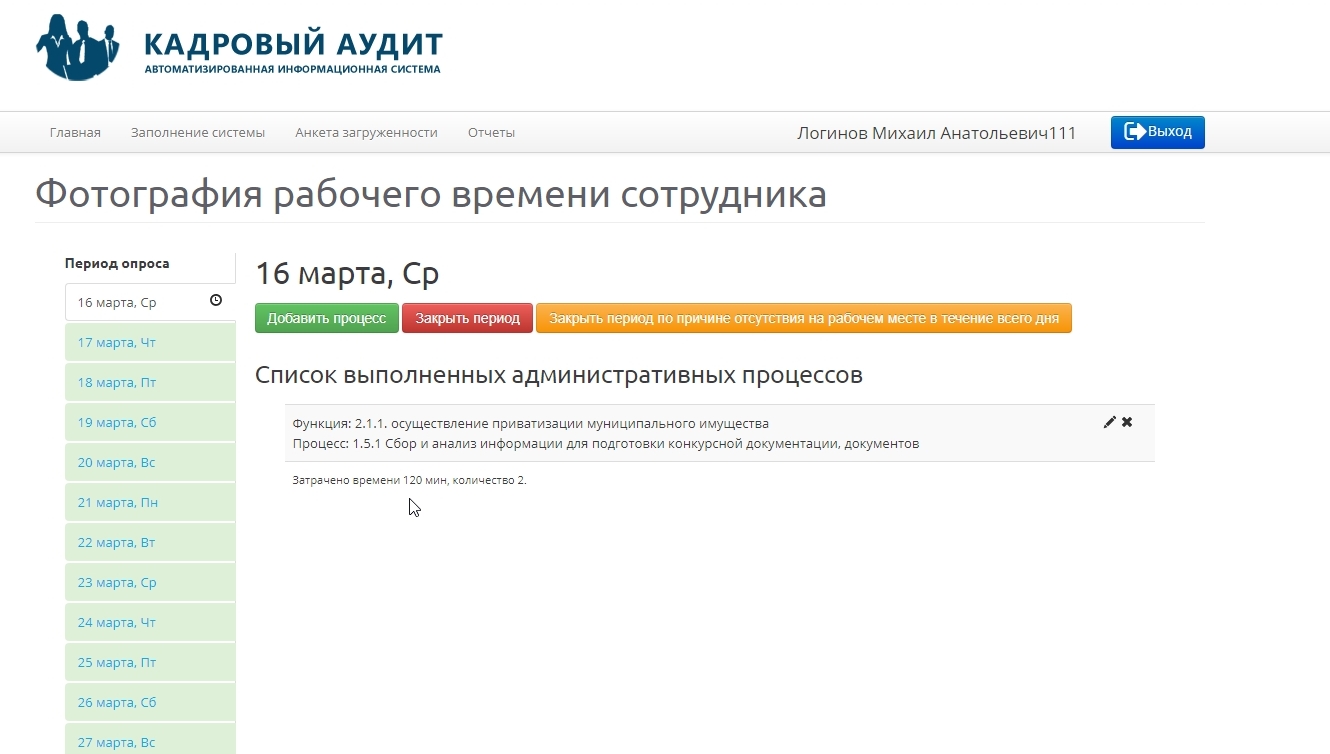The height and width of the screenshot is (754, 1330).
Task: Edit the process entry with pencil icon
Action: (1109, 422)
